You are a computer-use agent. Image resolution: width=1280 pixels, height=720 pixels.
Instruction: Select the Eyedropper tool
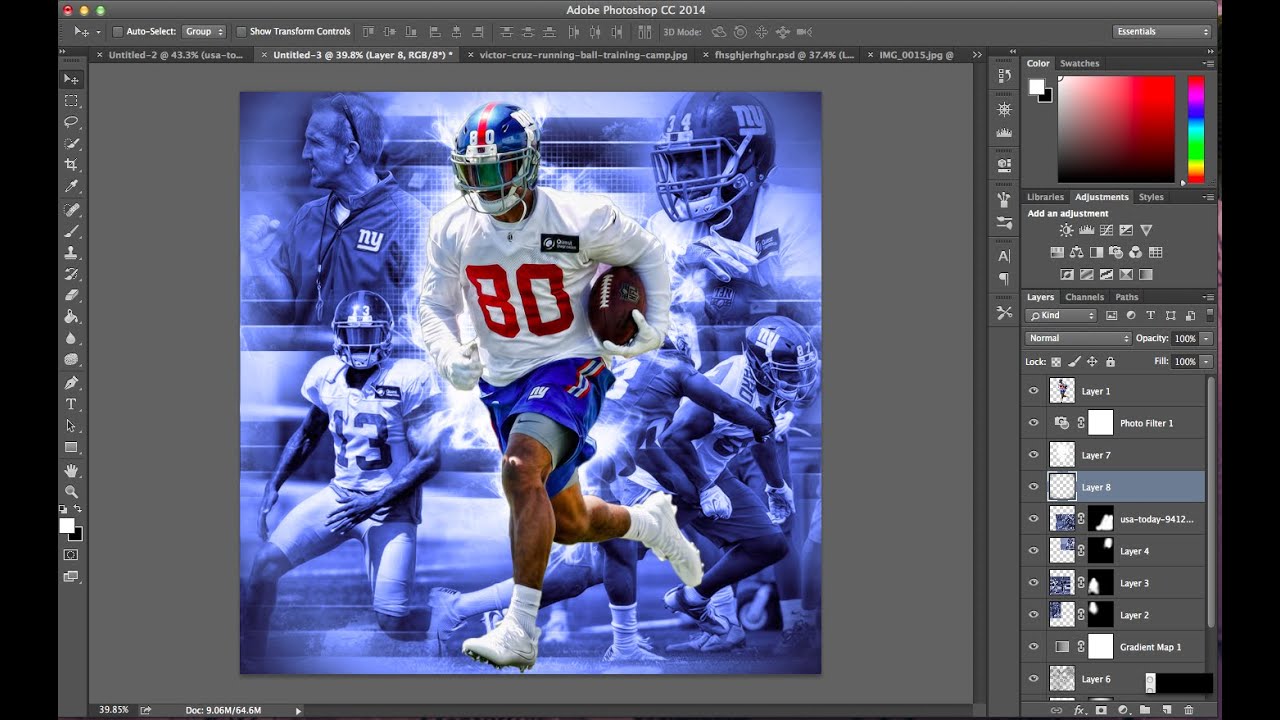tap(71, 187)
